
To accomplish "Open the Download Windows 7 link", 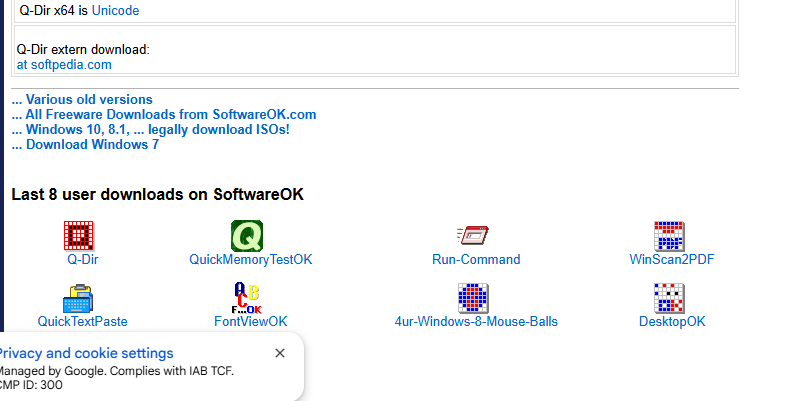I will 85,144.
